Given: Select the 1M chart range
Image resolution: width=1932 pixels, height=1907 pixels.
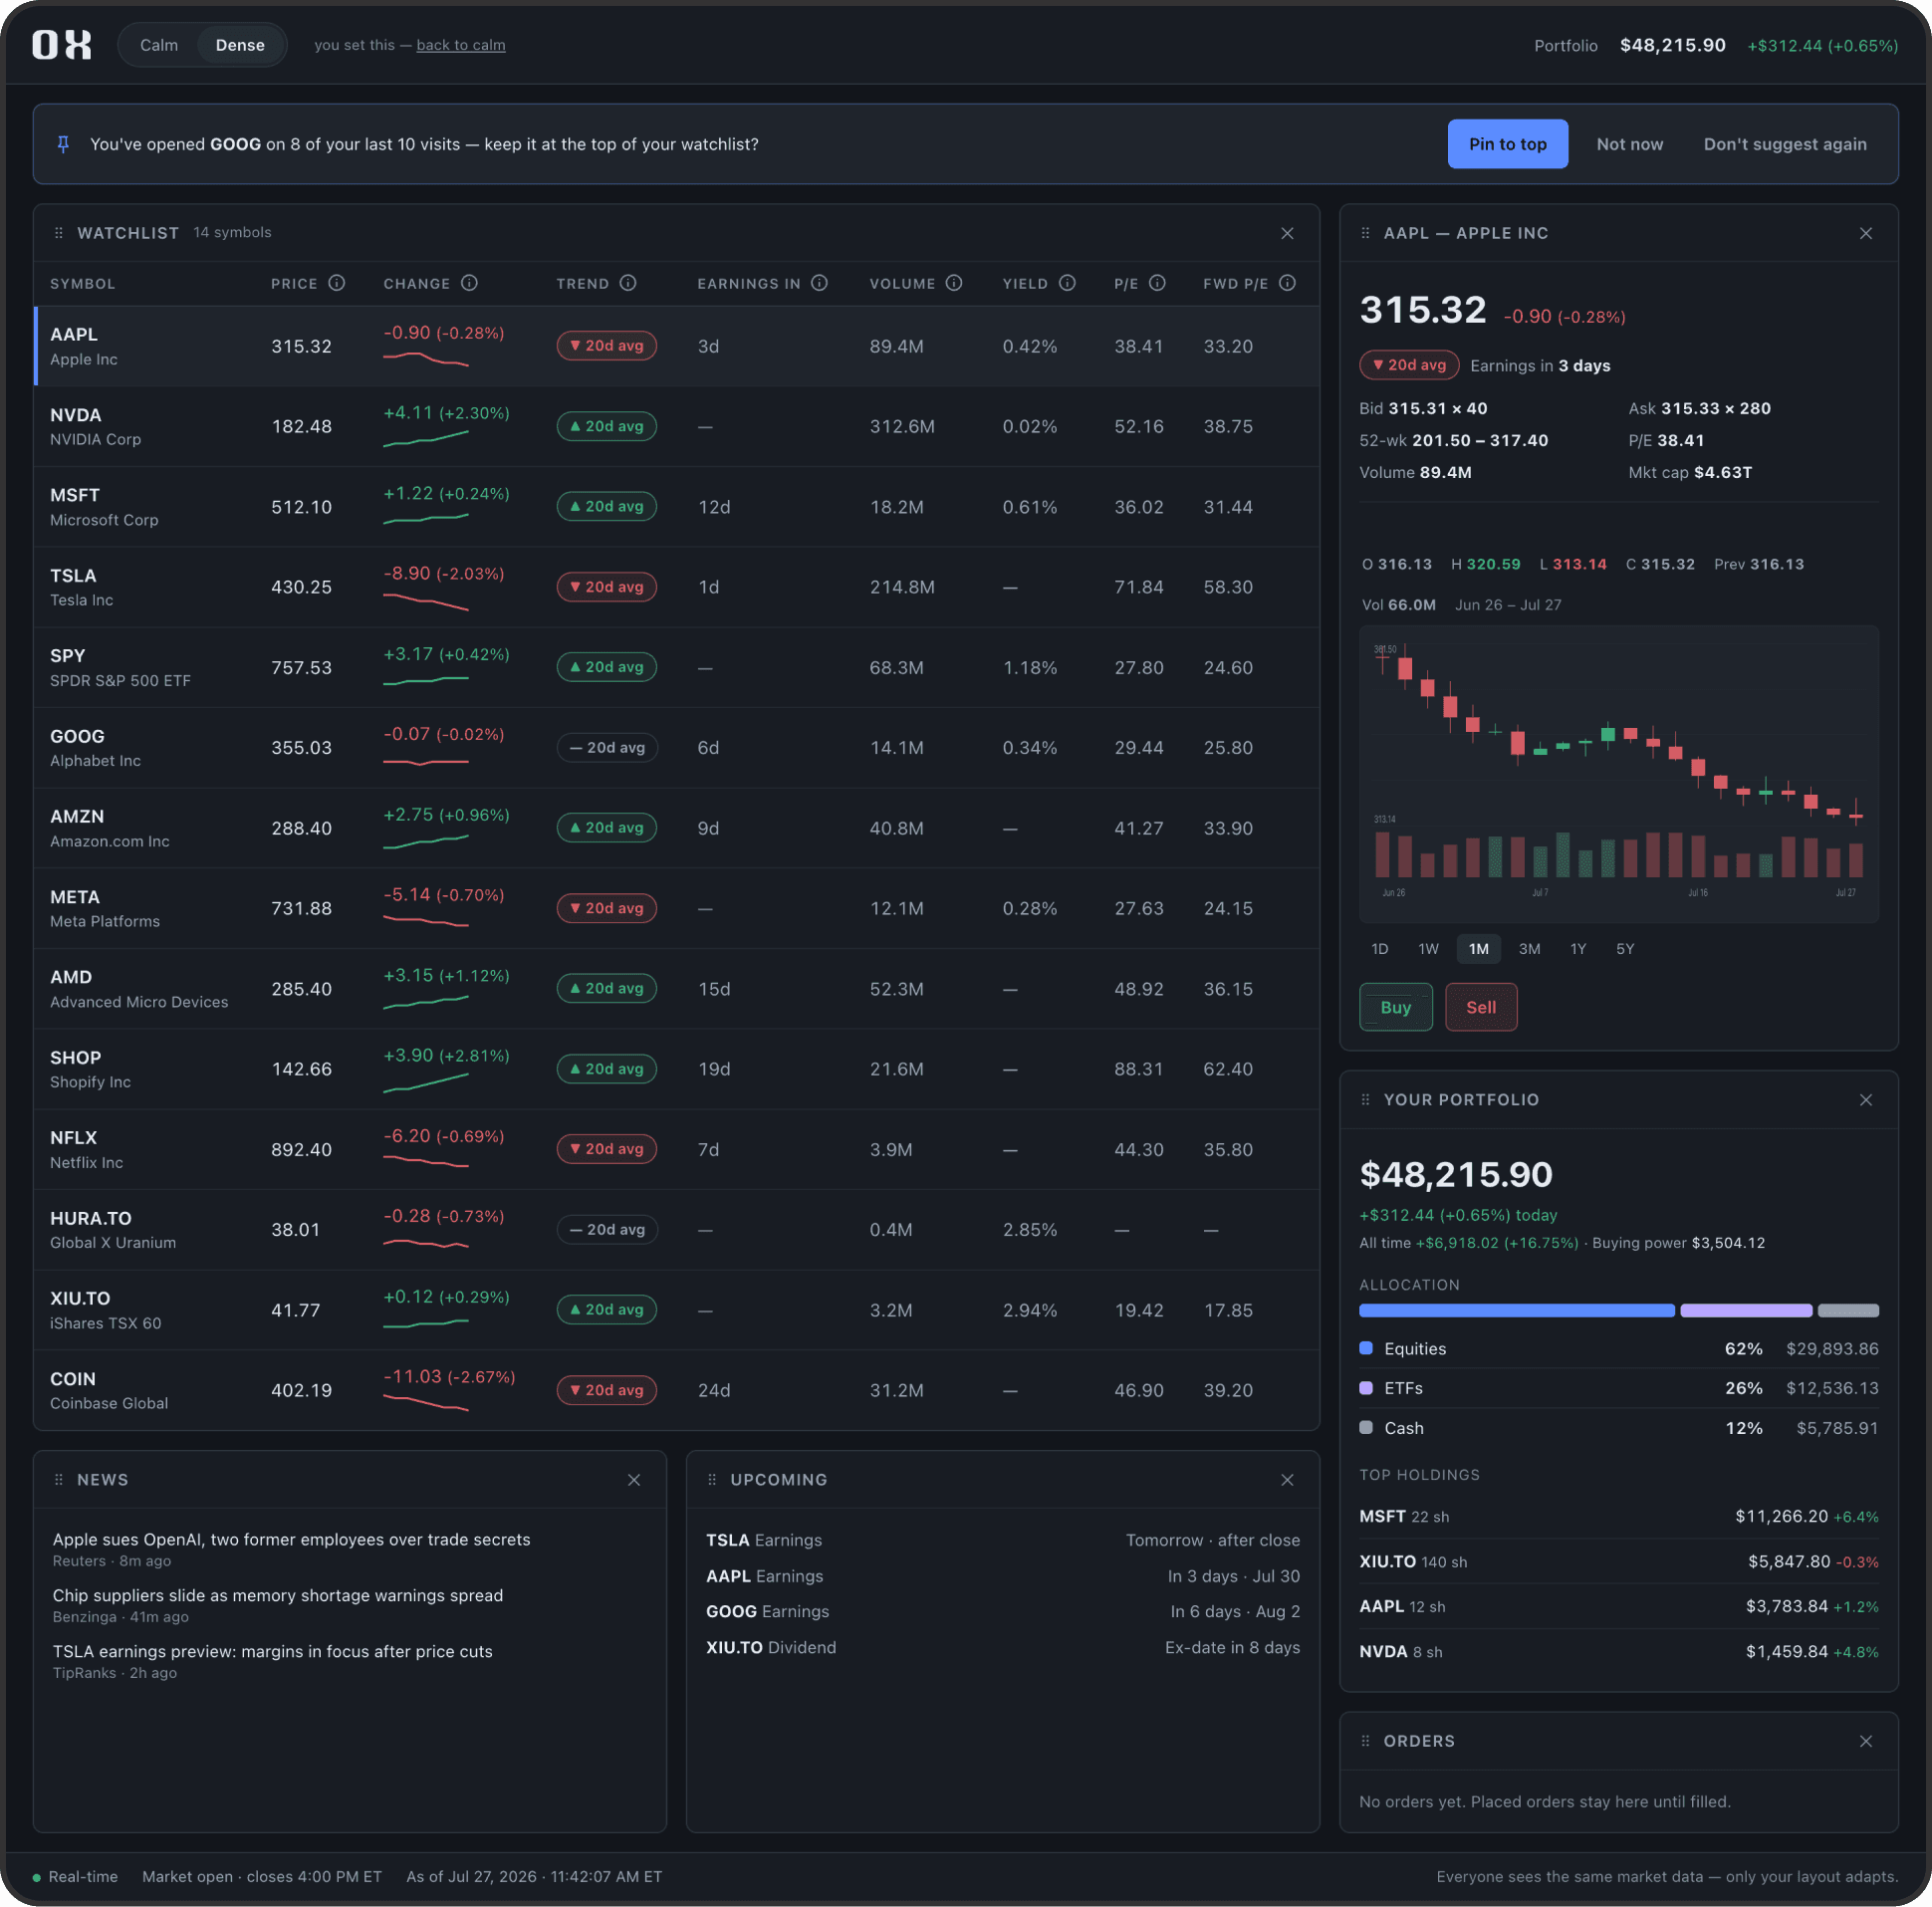Looking at the screenshot, I should (x=1478, y=948).
